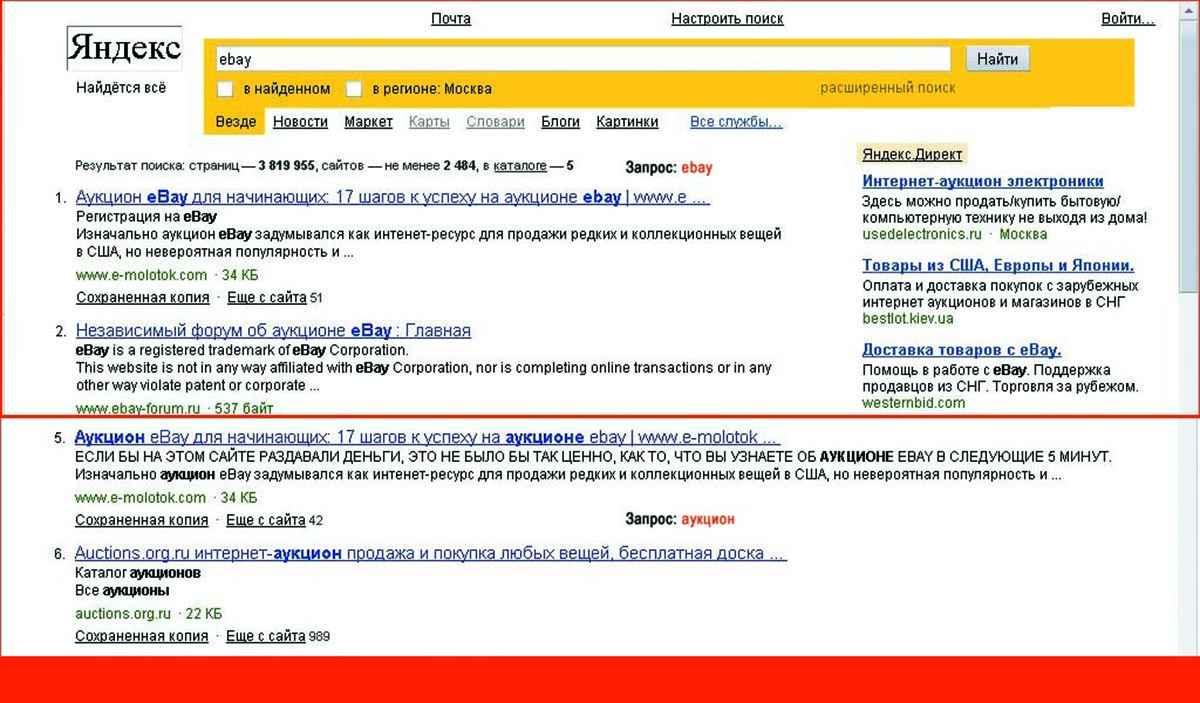Open Почта link at top
This screenshot has width=1200, height=703.
pyautogui.click(x=451, y=19)
